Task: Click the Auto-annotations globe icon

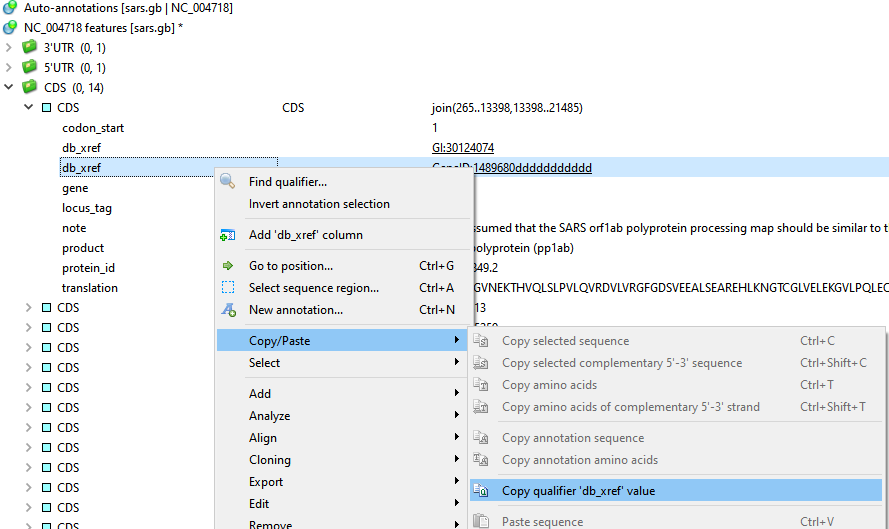Action: tap(10, 8)
